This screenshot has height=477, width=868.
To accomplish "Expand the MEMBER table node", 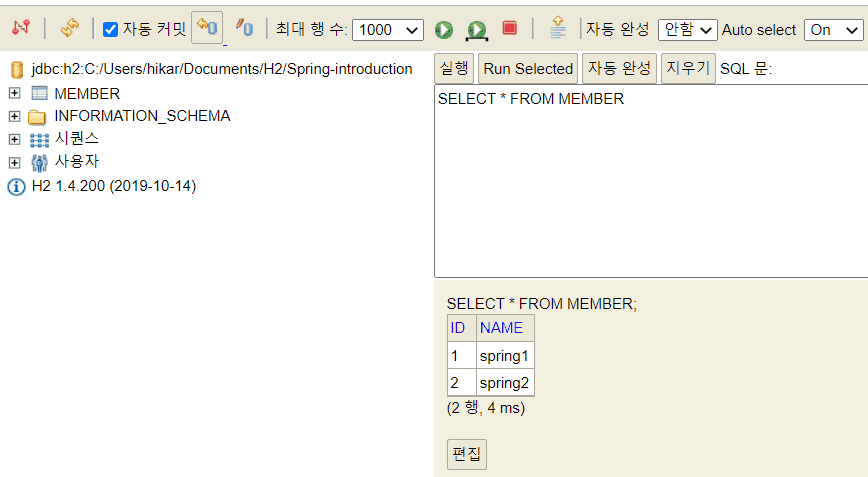I will tap(15, 93).
